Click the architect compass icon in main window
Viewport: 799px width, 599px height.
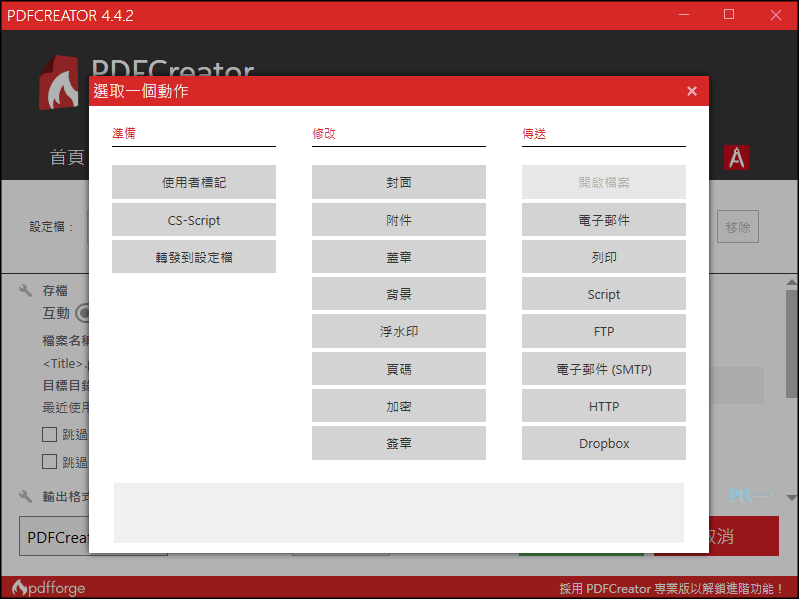(736, 157)
